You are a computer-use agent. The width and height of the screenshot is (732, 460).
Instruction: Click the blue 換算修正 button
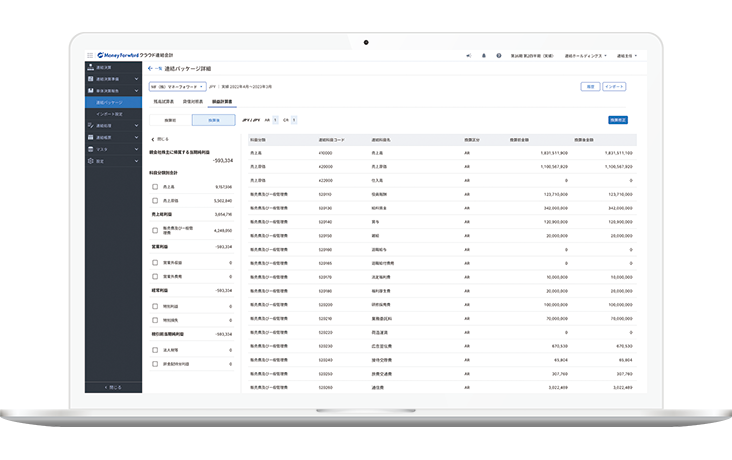(618, 120)
